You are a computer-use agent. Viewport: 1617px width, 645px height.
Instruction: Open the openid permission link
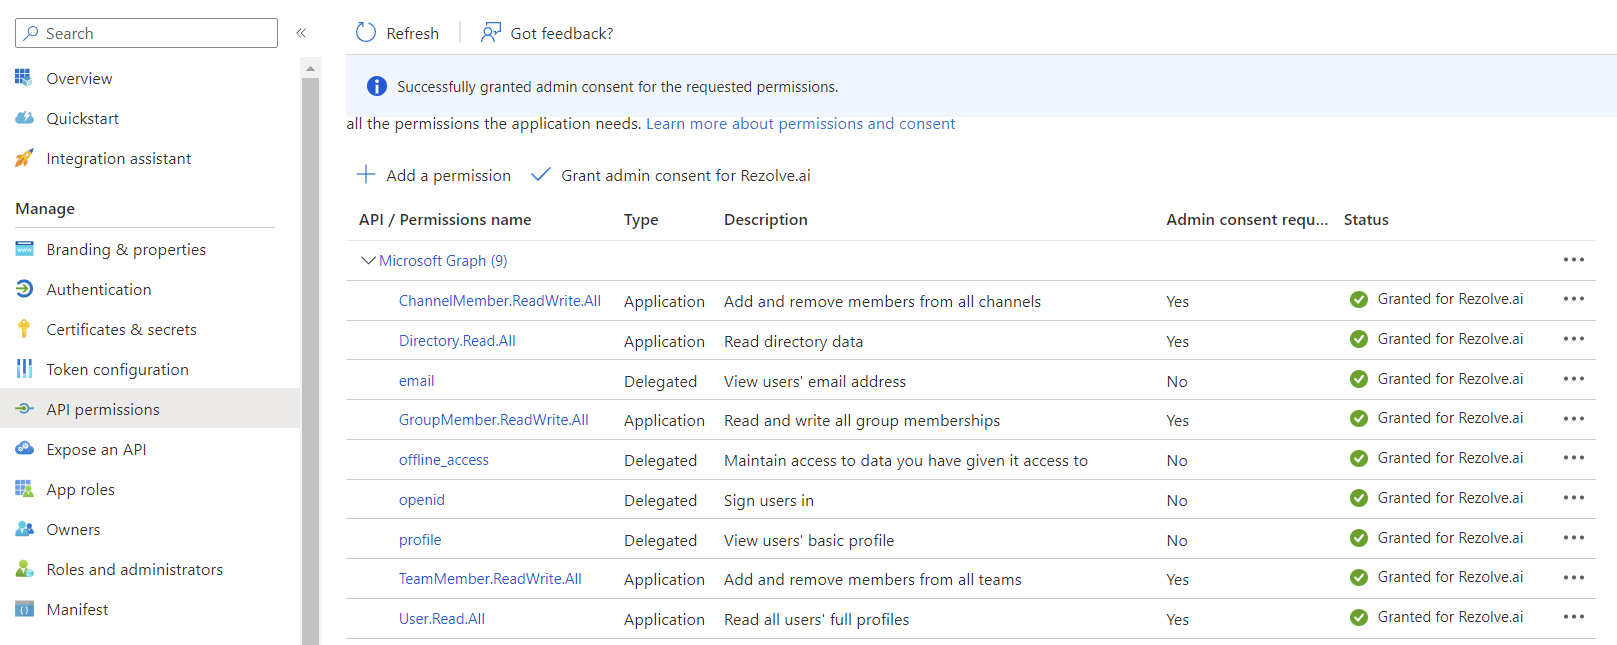(x=422, y=500)
